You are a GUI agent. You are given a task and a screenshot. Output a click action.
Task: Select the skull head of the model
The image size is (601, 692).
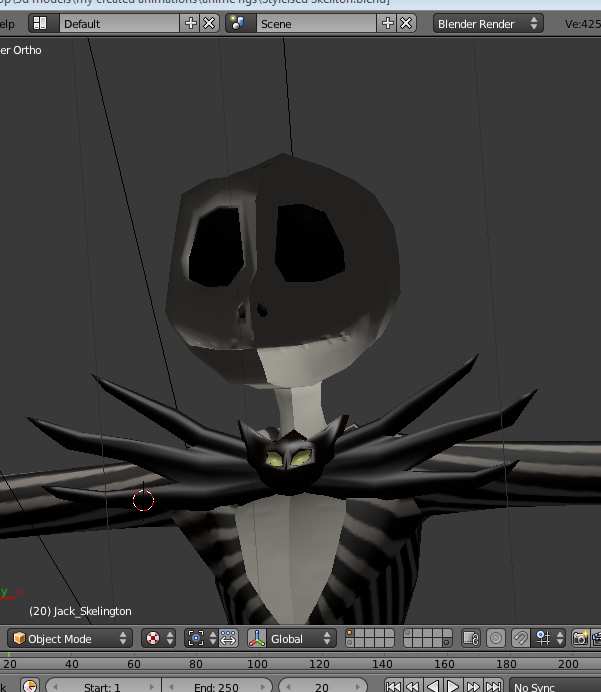coord(283,271)
